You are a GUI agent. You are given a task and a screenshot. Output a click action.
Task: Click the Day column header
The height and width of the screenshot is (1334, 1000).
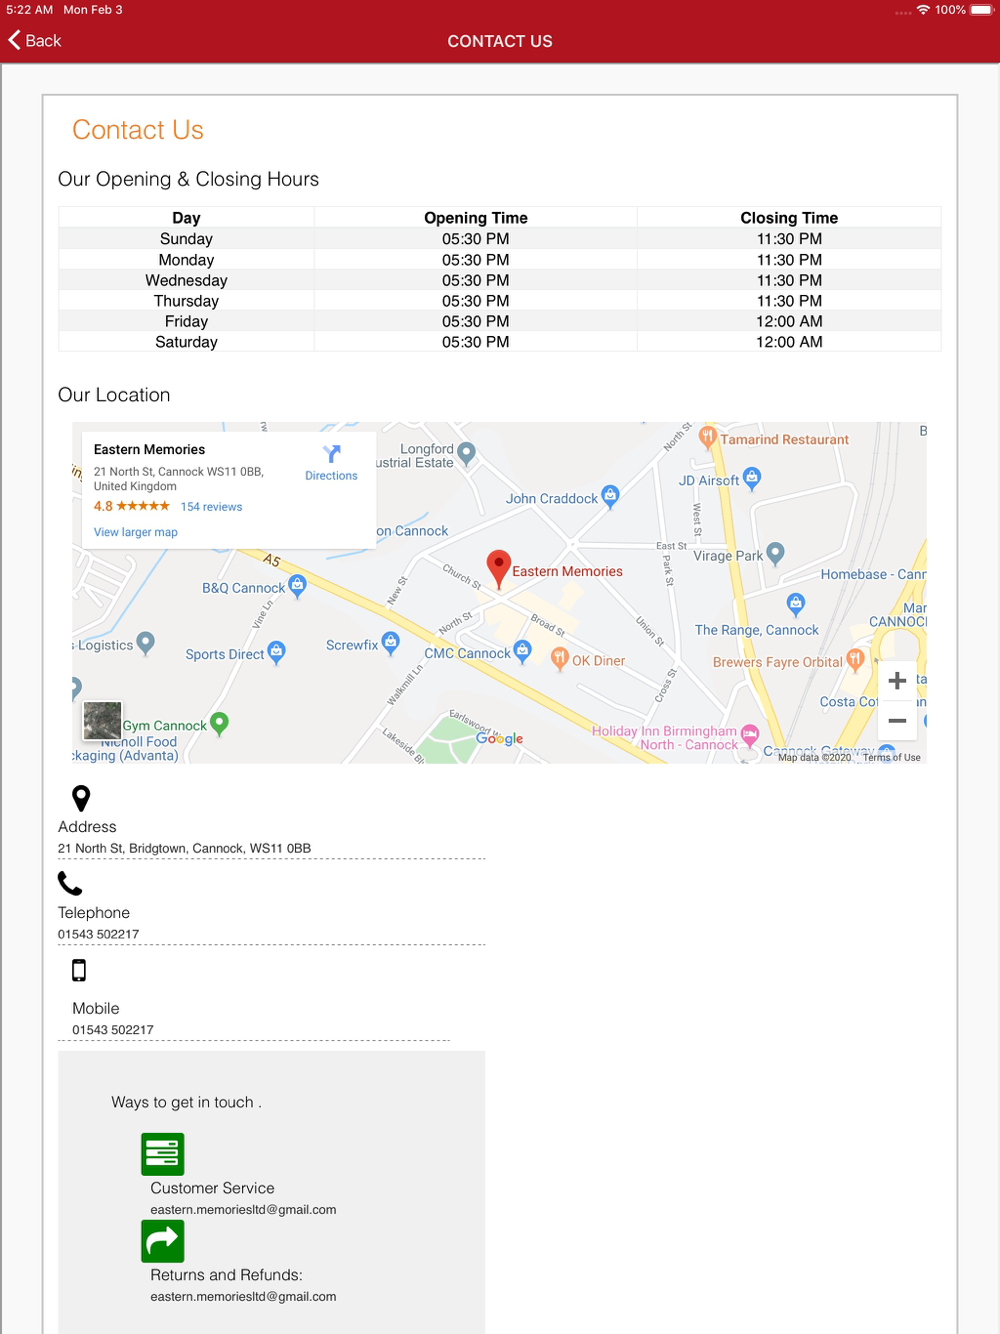pyautogui.click(x=186, y=218)
